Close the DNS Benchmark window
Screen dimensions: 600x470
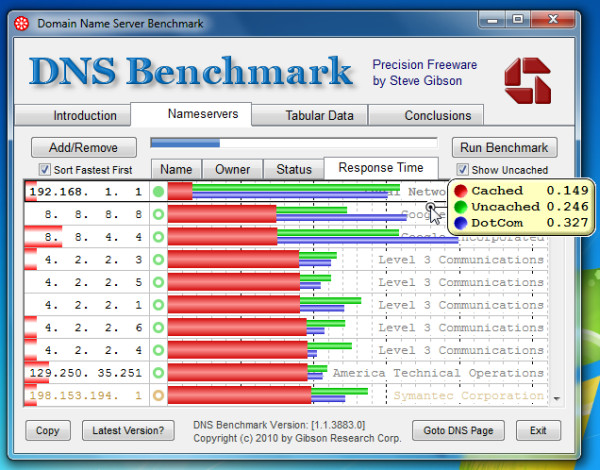coord(553,19)
